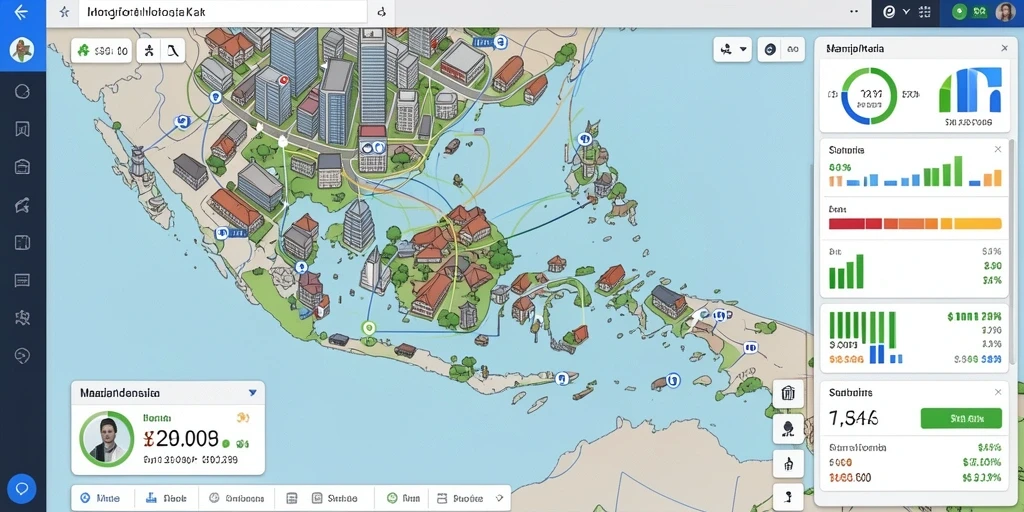This screenshot has width=1024, height=512.
Task: Click the red-orange gradient color bar
Action: (915, 224)
